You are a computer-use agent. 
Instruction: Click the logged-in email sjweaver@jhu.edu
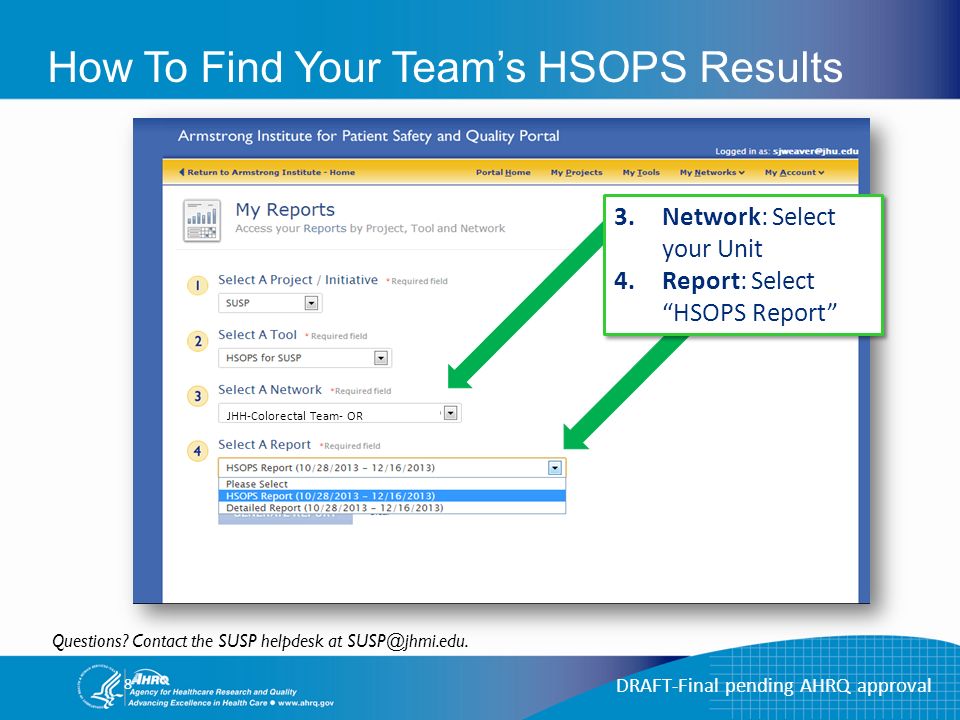816,151
